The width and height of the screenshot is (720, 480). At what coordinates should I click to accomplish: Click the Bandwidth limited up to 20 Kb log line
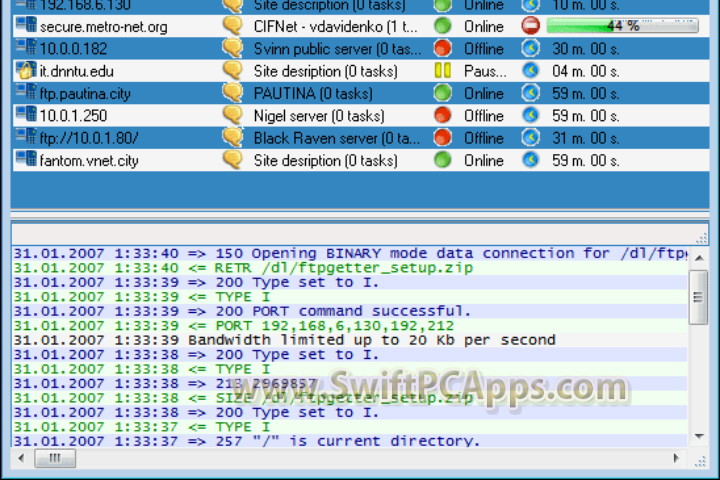coord(350,340)
